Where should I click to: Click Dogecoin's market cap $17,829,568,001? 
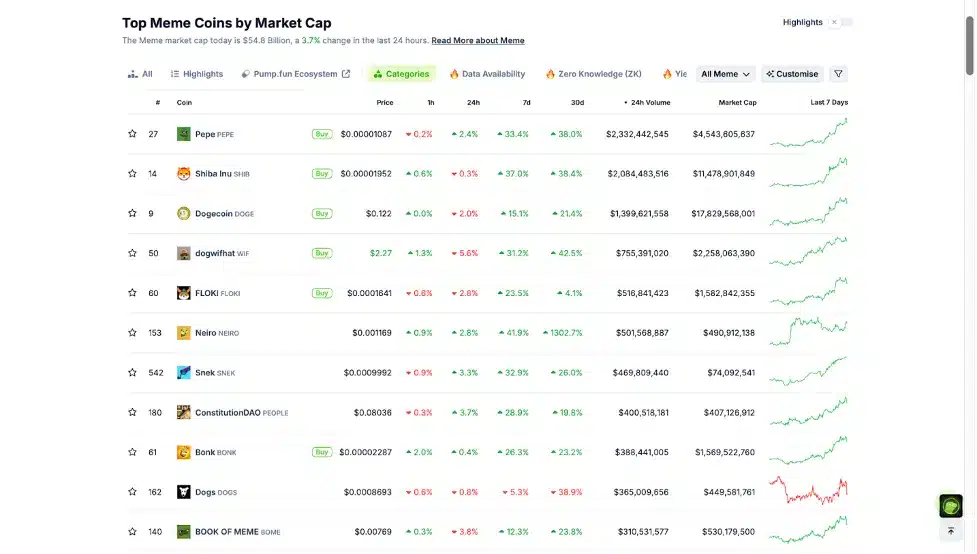723,214
